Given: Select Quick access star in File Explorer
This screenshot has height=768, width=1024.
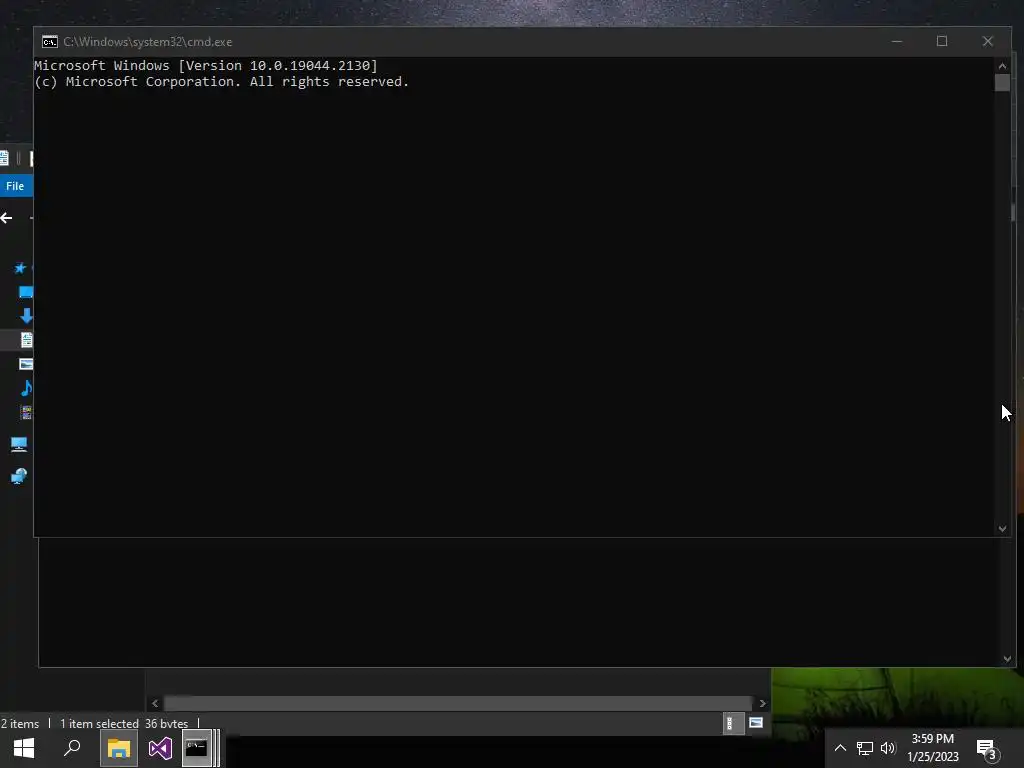Looking at the screenshot, I should pos(20,268).
